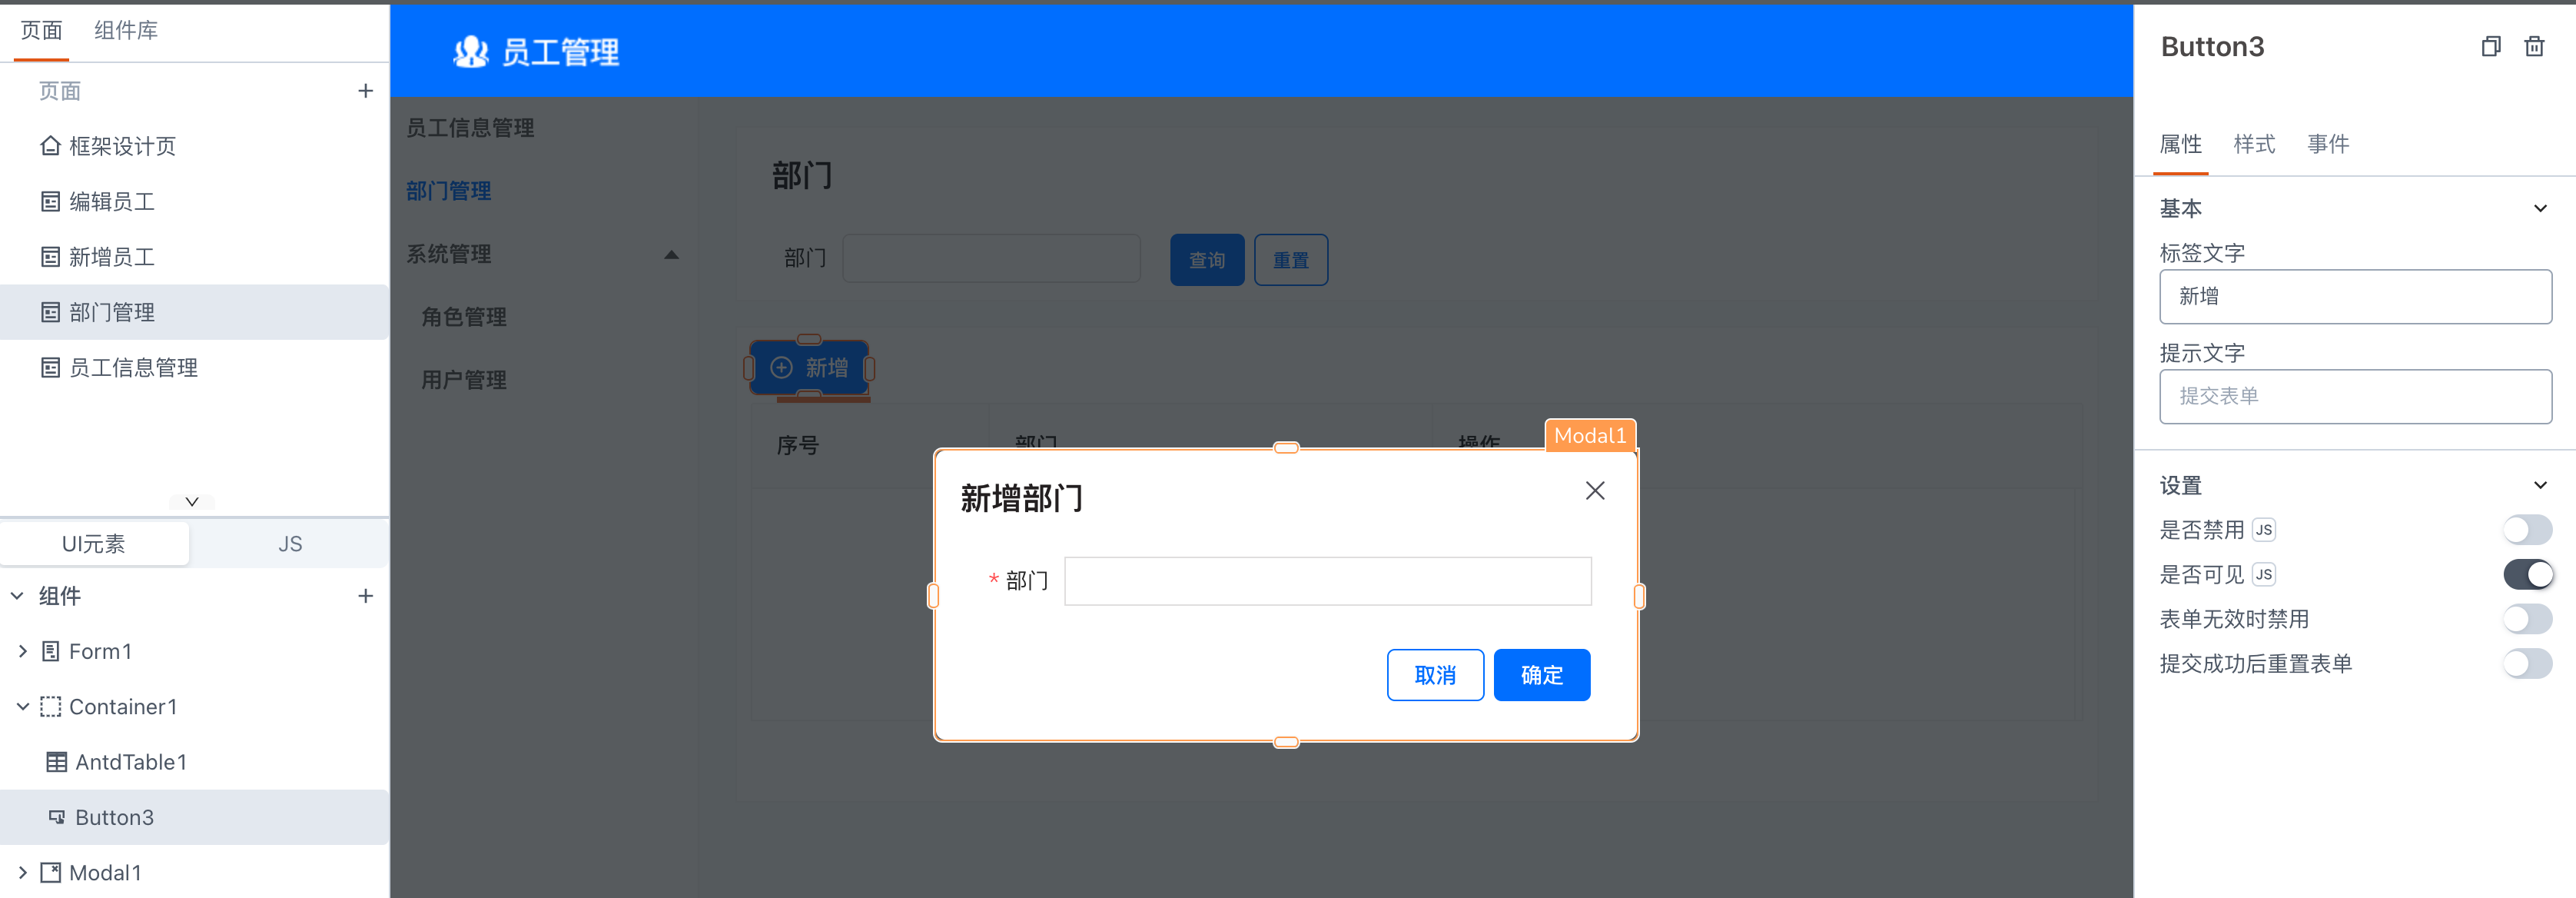Click the home icon next to 框架设计页
Image resolution: width=2576 pixels, height=898 pixels.
click(50, 146)
